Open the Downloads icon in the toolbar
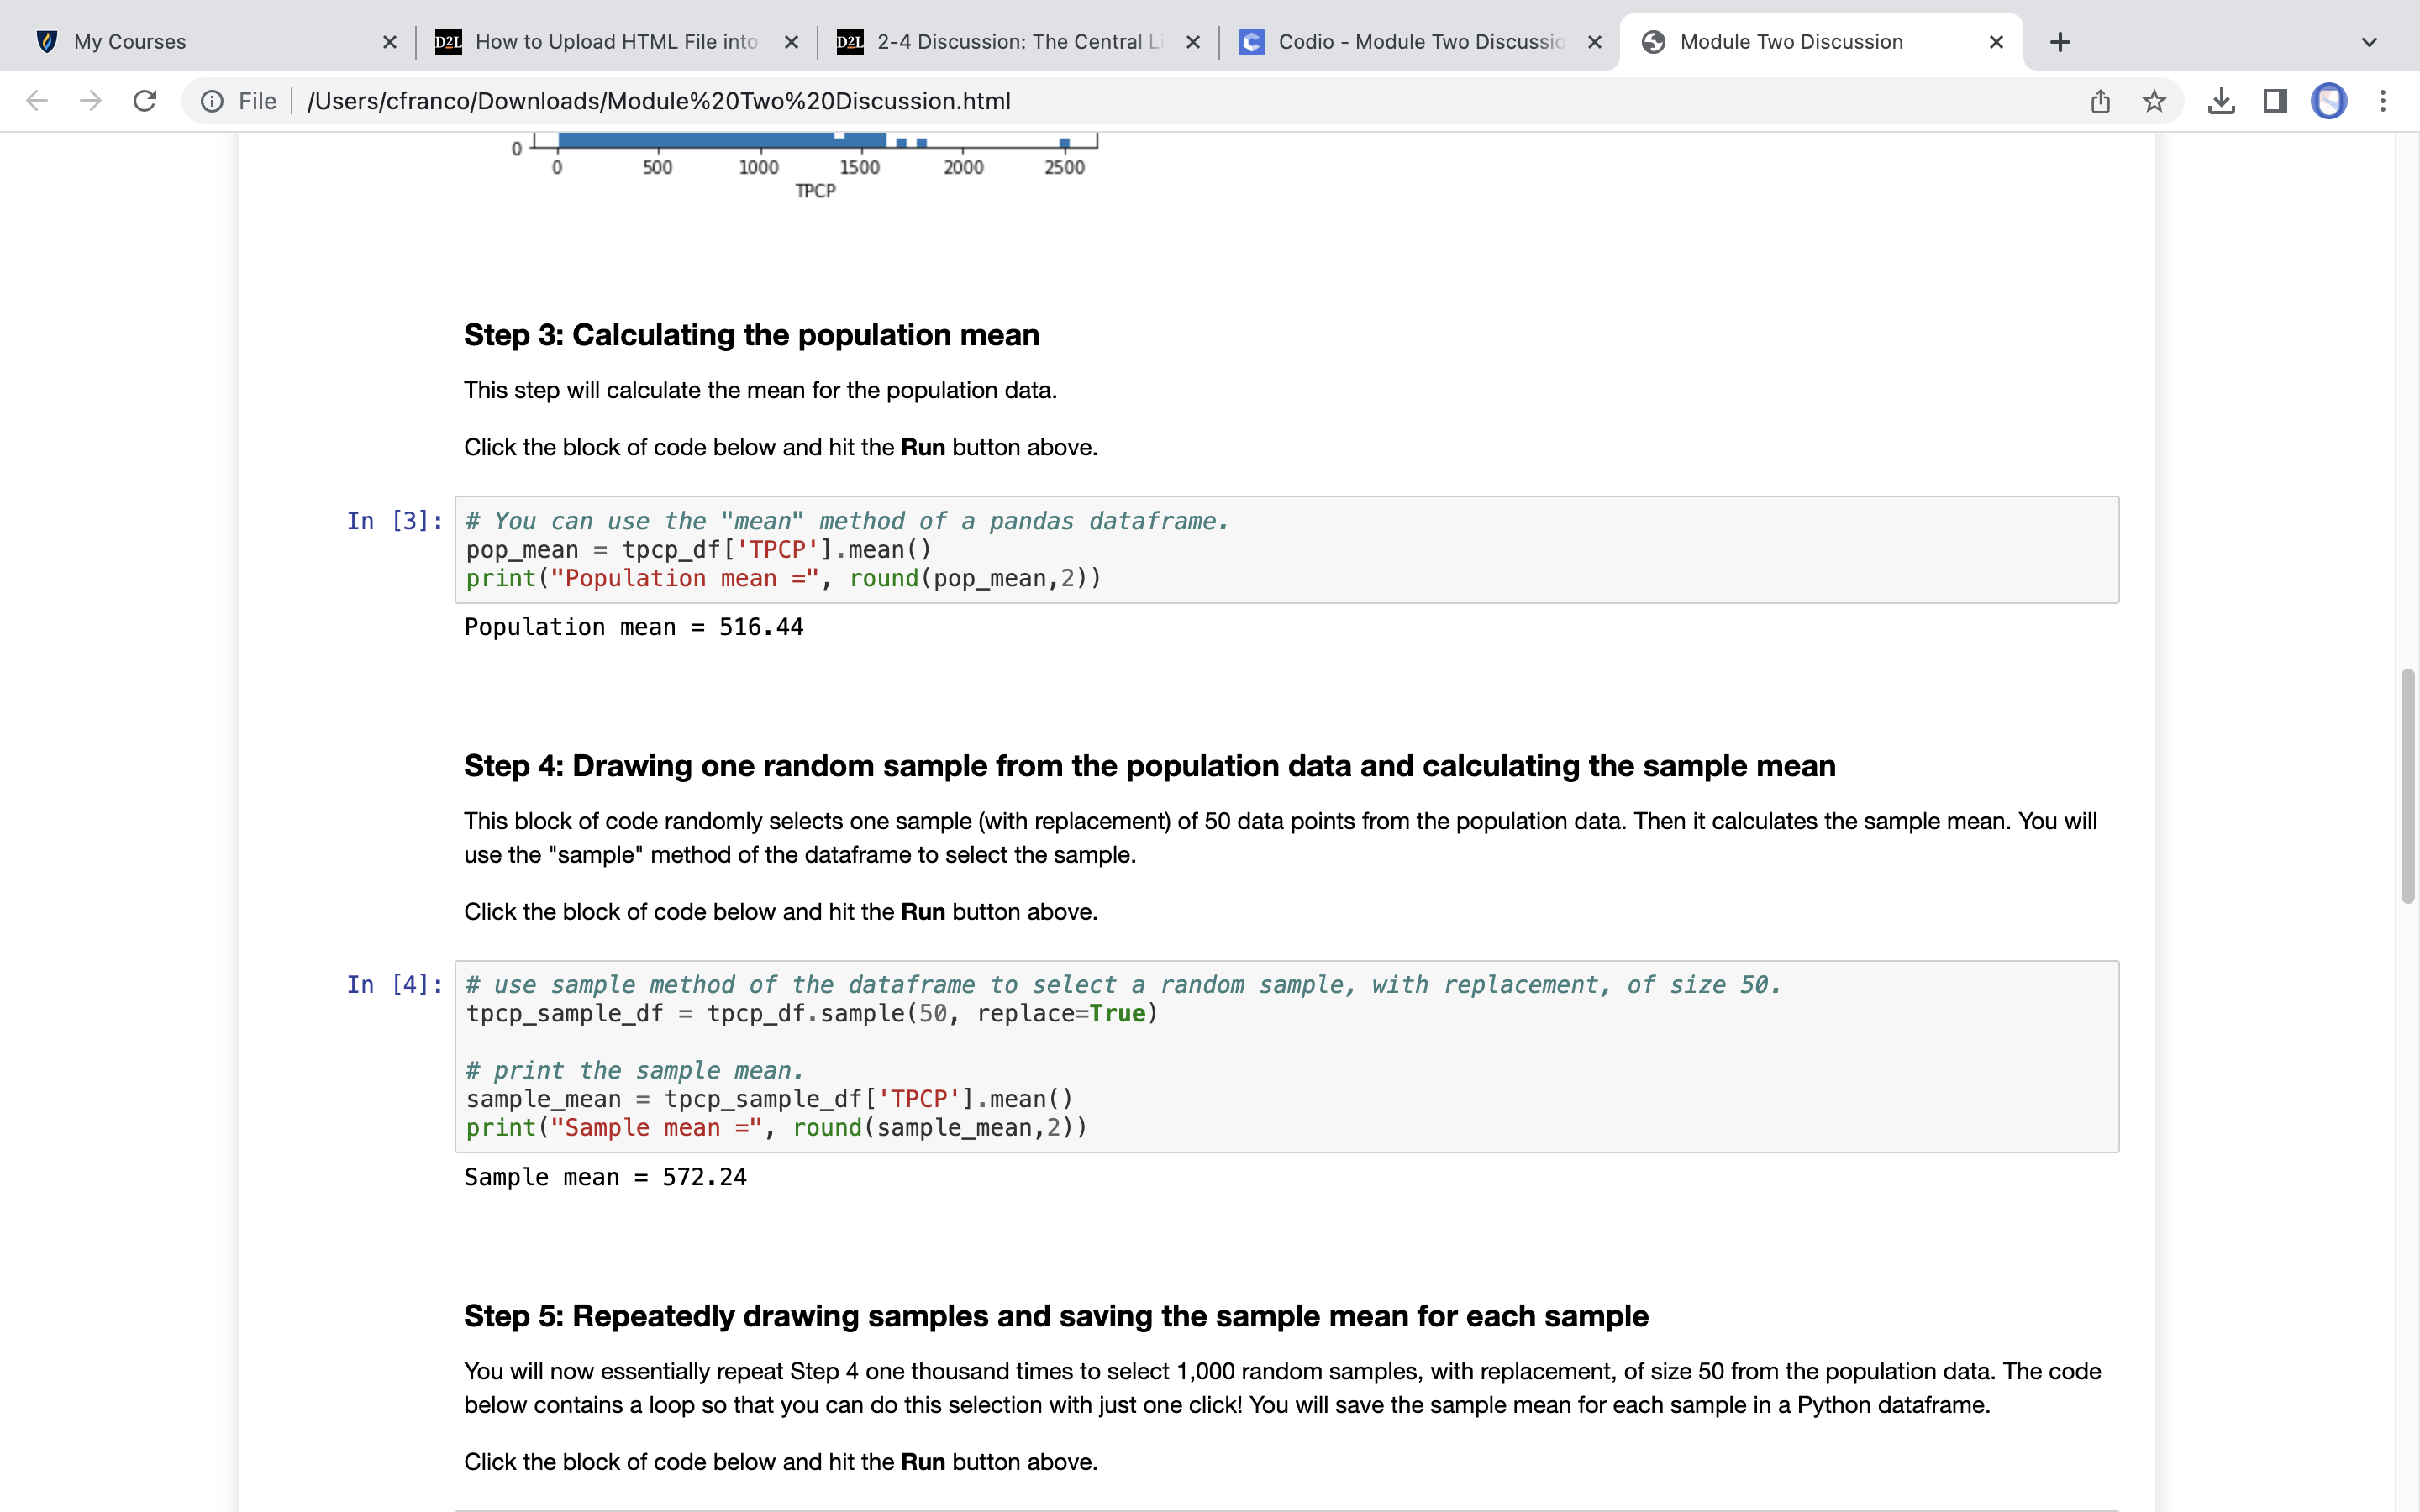This screenshot has width=2420, height=1512. pyautogui.click(x=2222, y=100)
